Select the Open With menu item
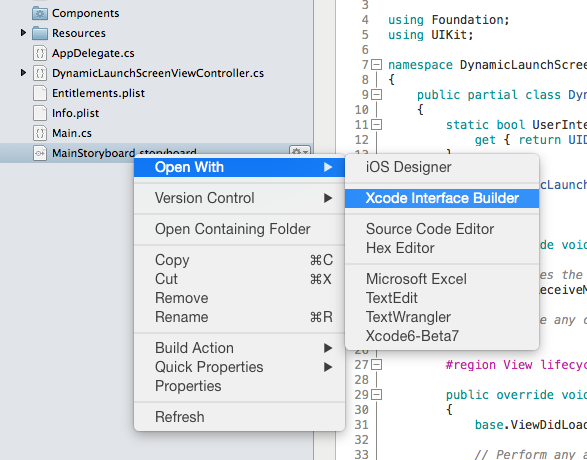Screen dimensions: 587x460 pos(239,167)
